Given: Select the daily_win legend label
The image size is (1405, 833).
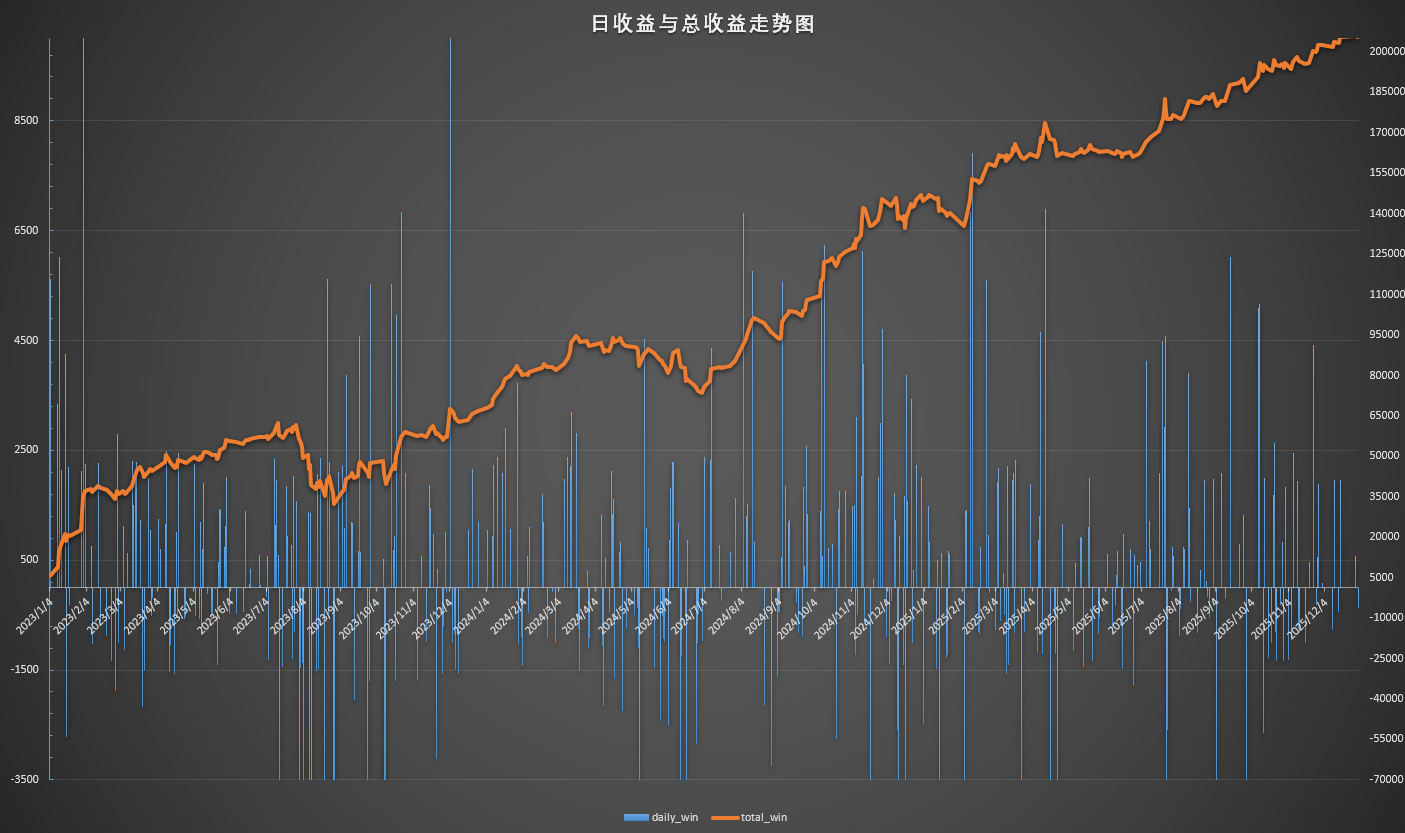Looking at the screenshot, I should click(675, 818).
